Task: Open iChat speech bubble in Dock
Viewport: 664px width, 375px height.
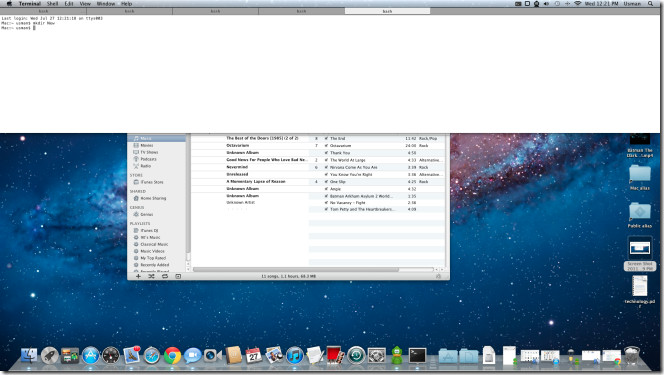Action: 192,356
